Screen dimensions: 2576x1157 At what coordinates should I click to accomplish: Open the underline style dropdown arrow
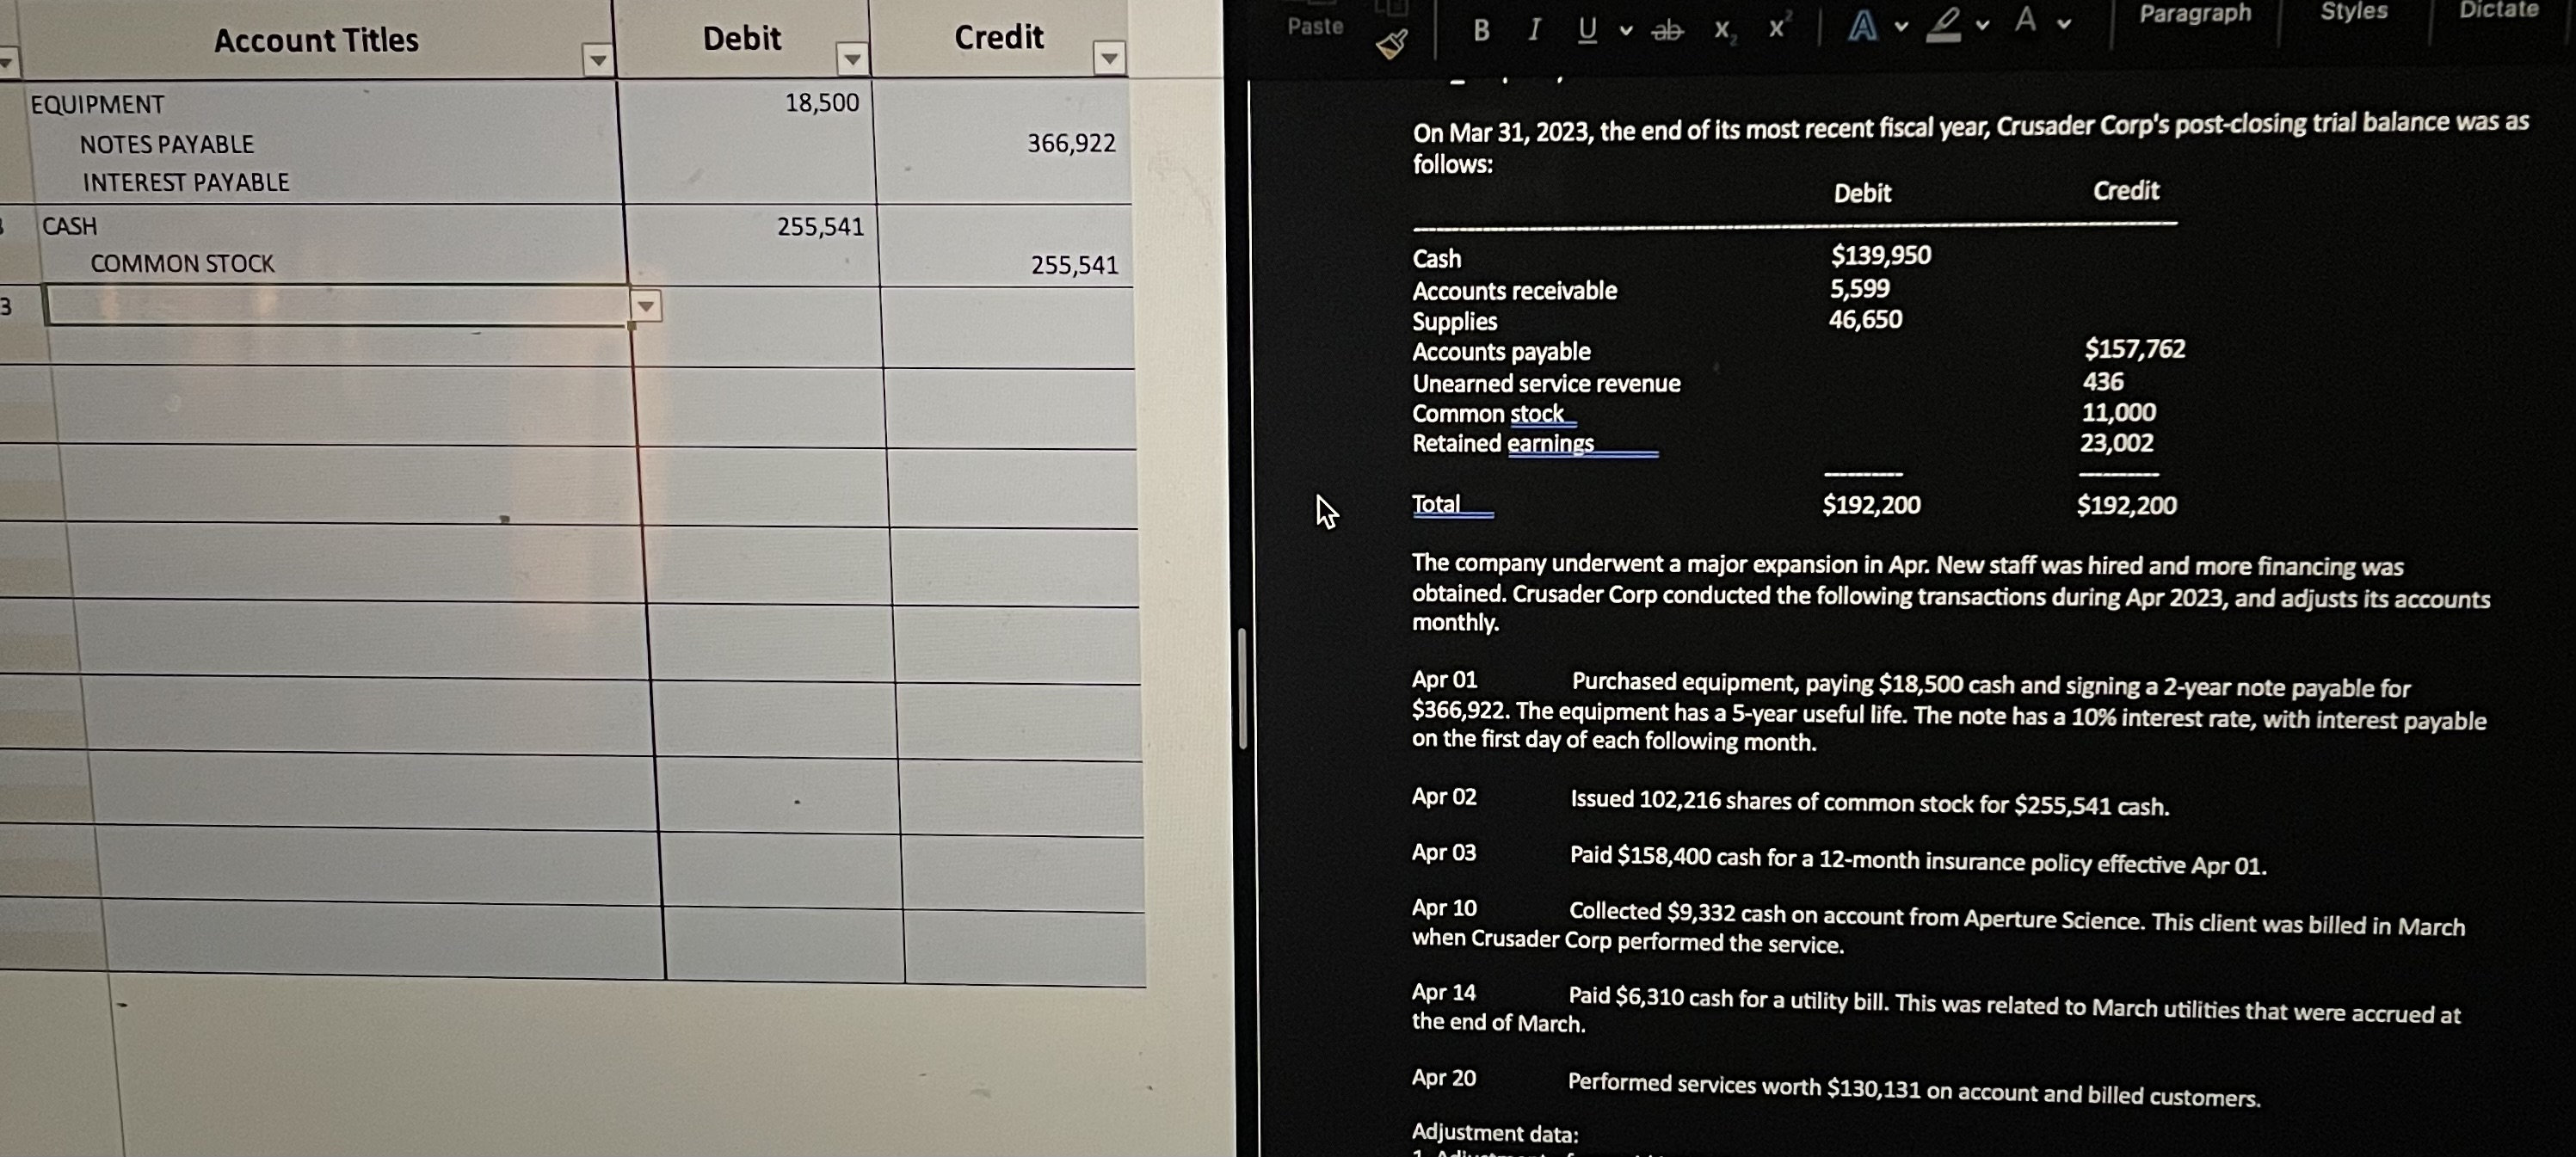click(1626, 31)
